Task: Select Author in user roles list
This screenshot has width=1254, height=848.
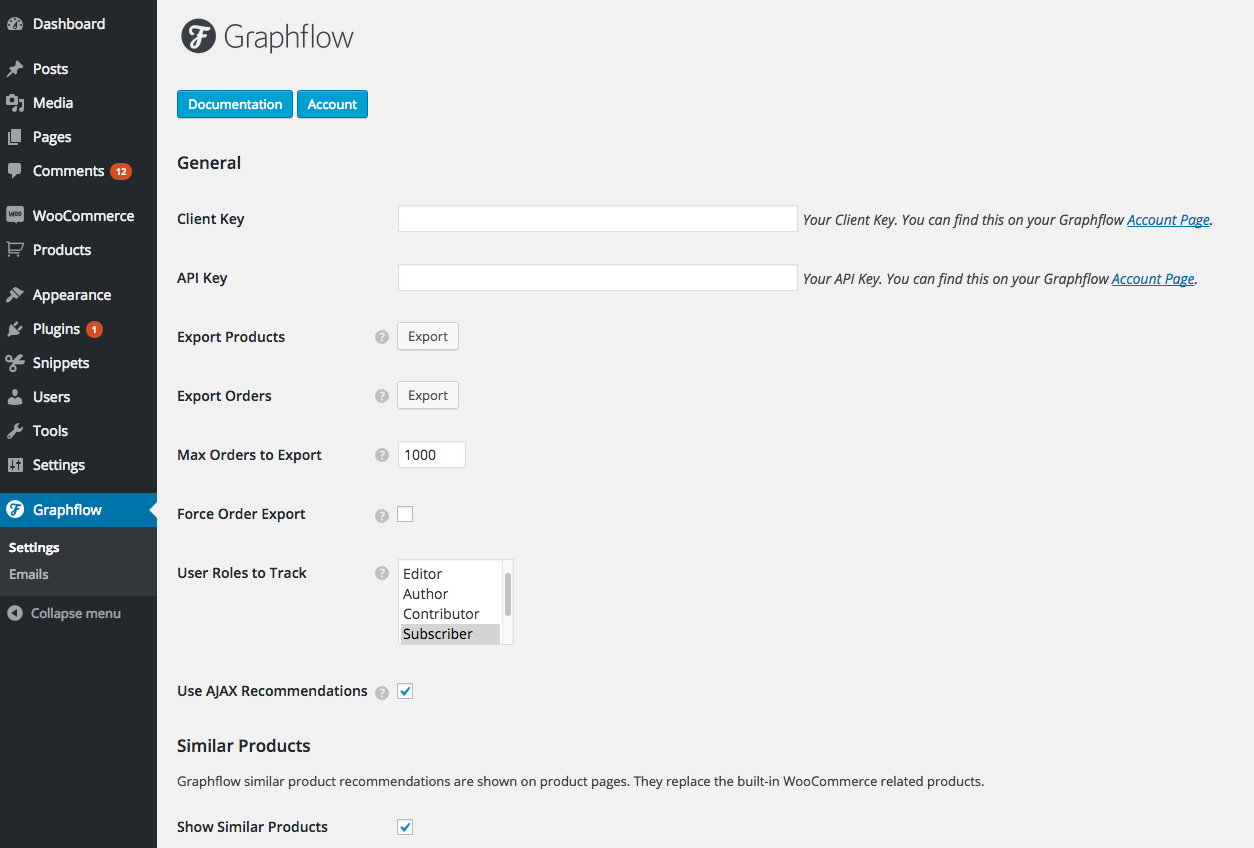Action: (450, 594)
